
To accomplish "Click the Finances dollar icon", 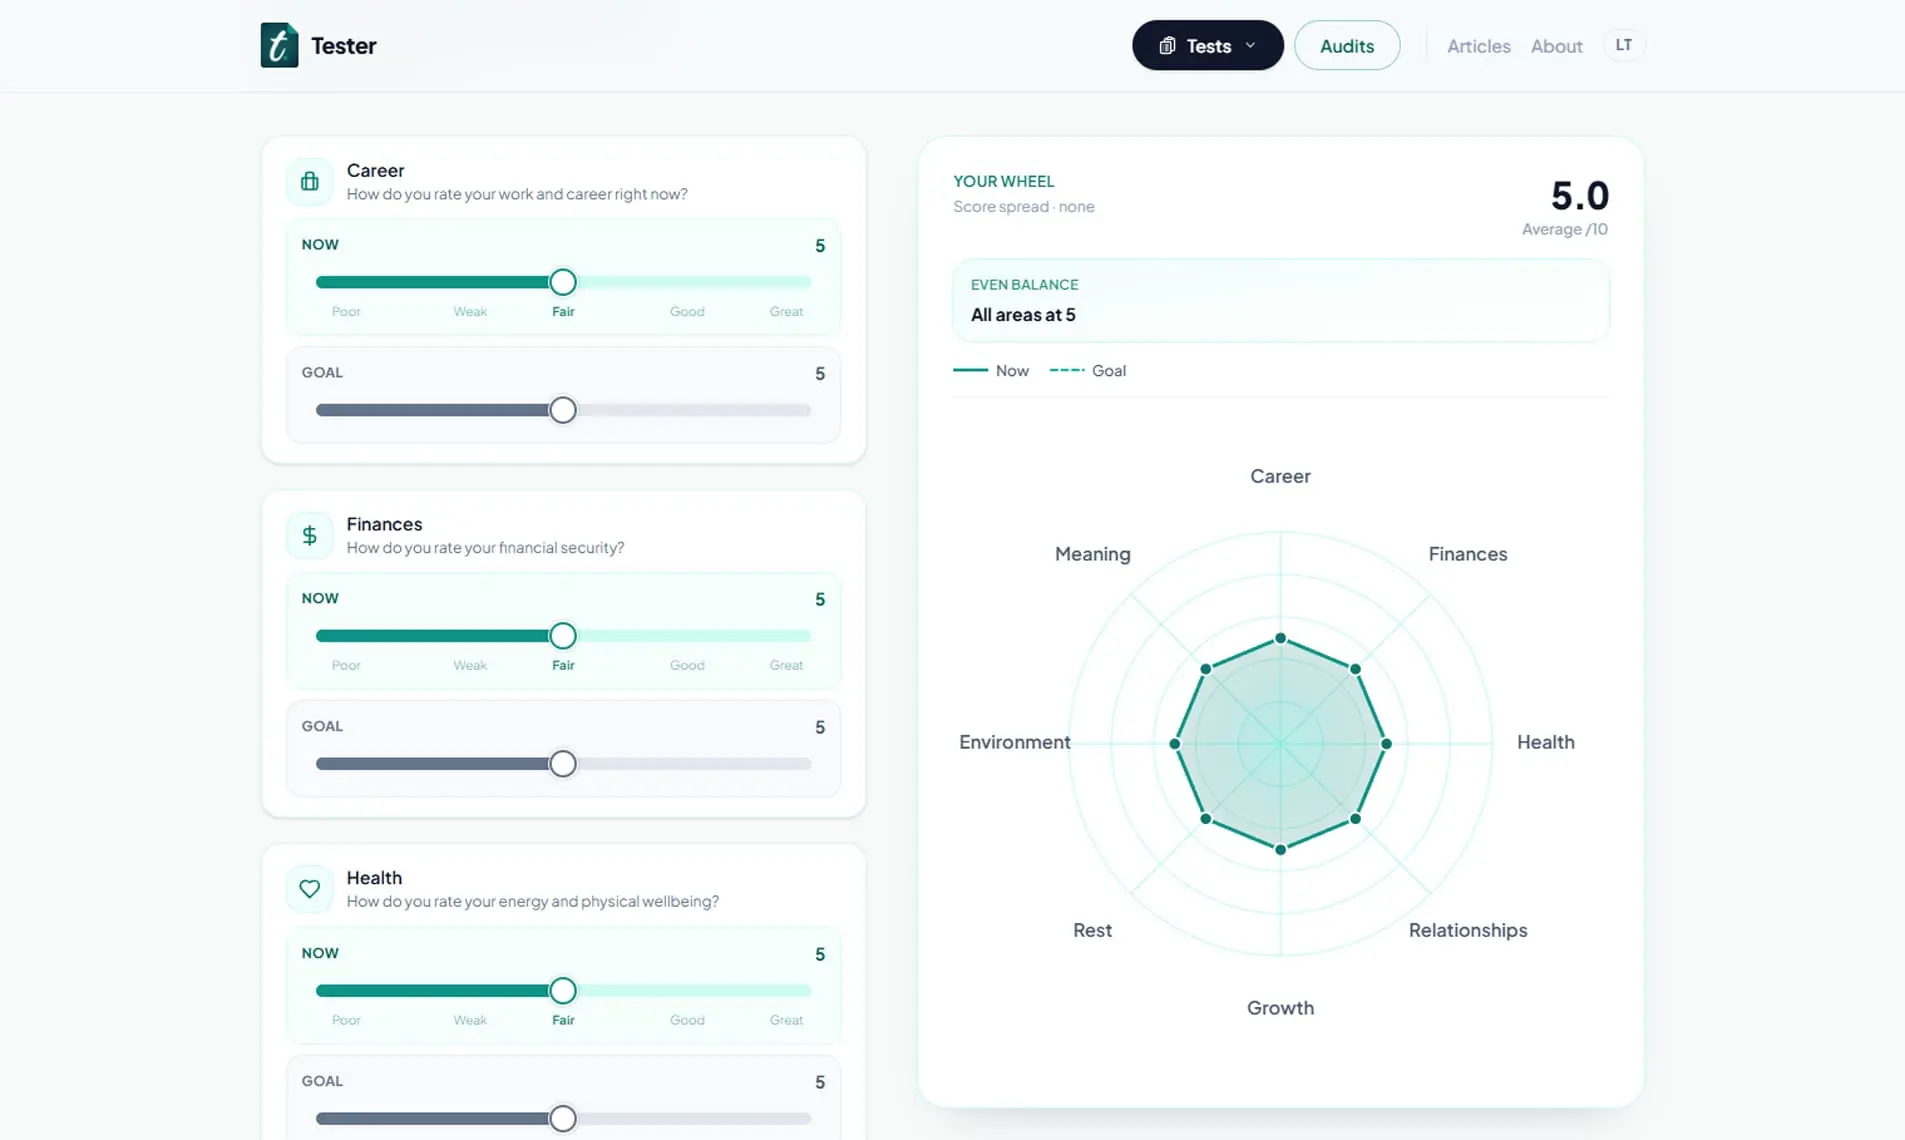I will point(310,535).
